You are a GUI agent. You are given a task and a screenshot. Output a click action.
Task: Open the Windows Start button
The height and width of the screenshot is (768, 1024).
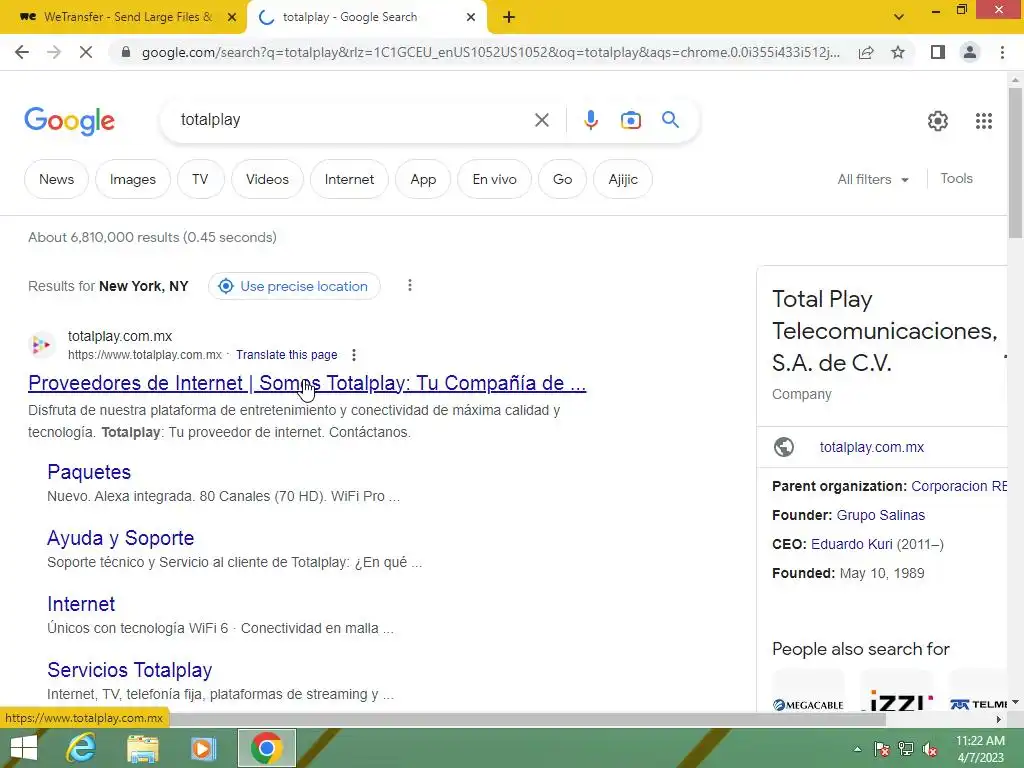[x=24, y=748]
